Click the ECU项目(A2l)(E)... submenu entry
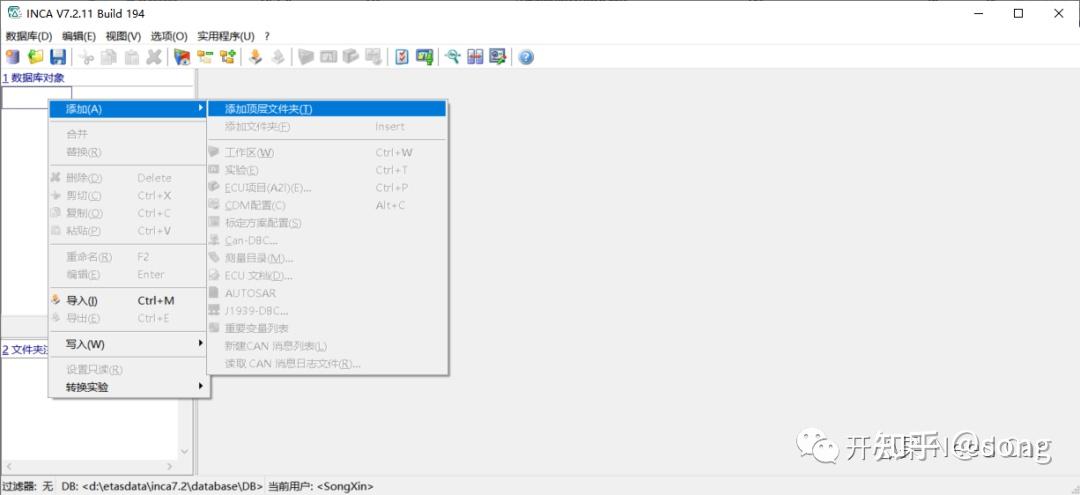The width and height of the screenshot is (1080, 495). pyautogui.click(x=326, y=188)
